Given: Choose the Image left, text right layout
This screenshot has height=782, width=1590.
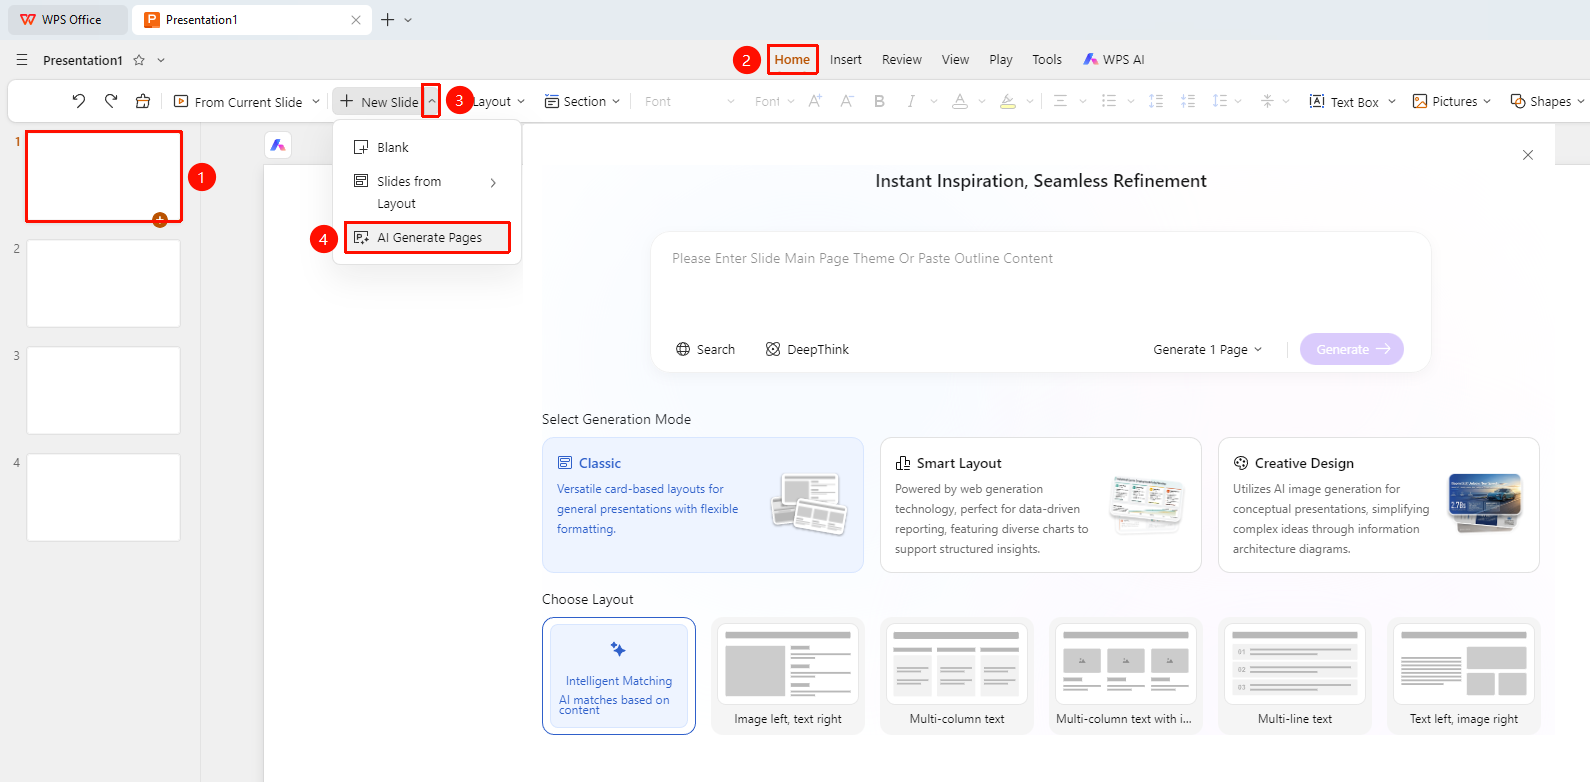Looking at the screenshot, I should coord(788,676).
